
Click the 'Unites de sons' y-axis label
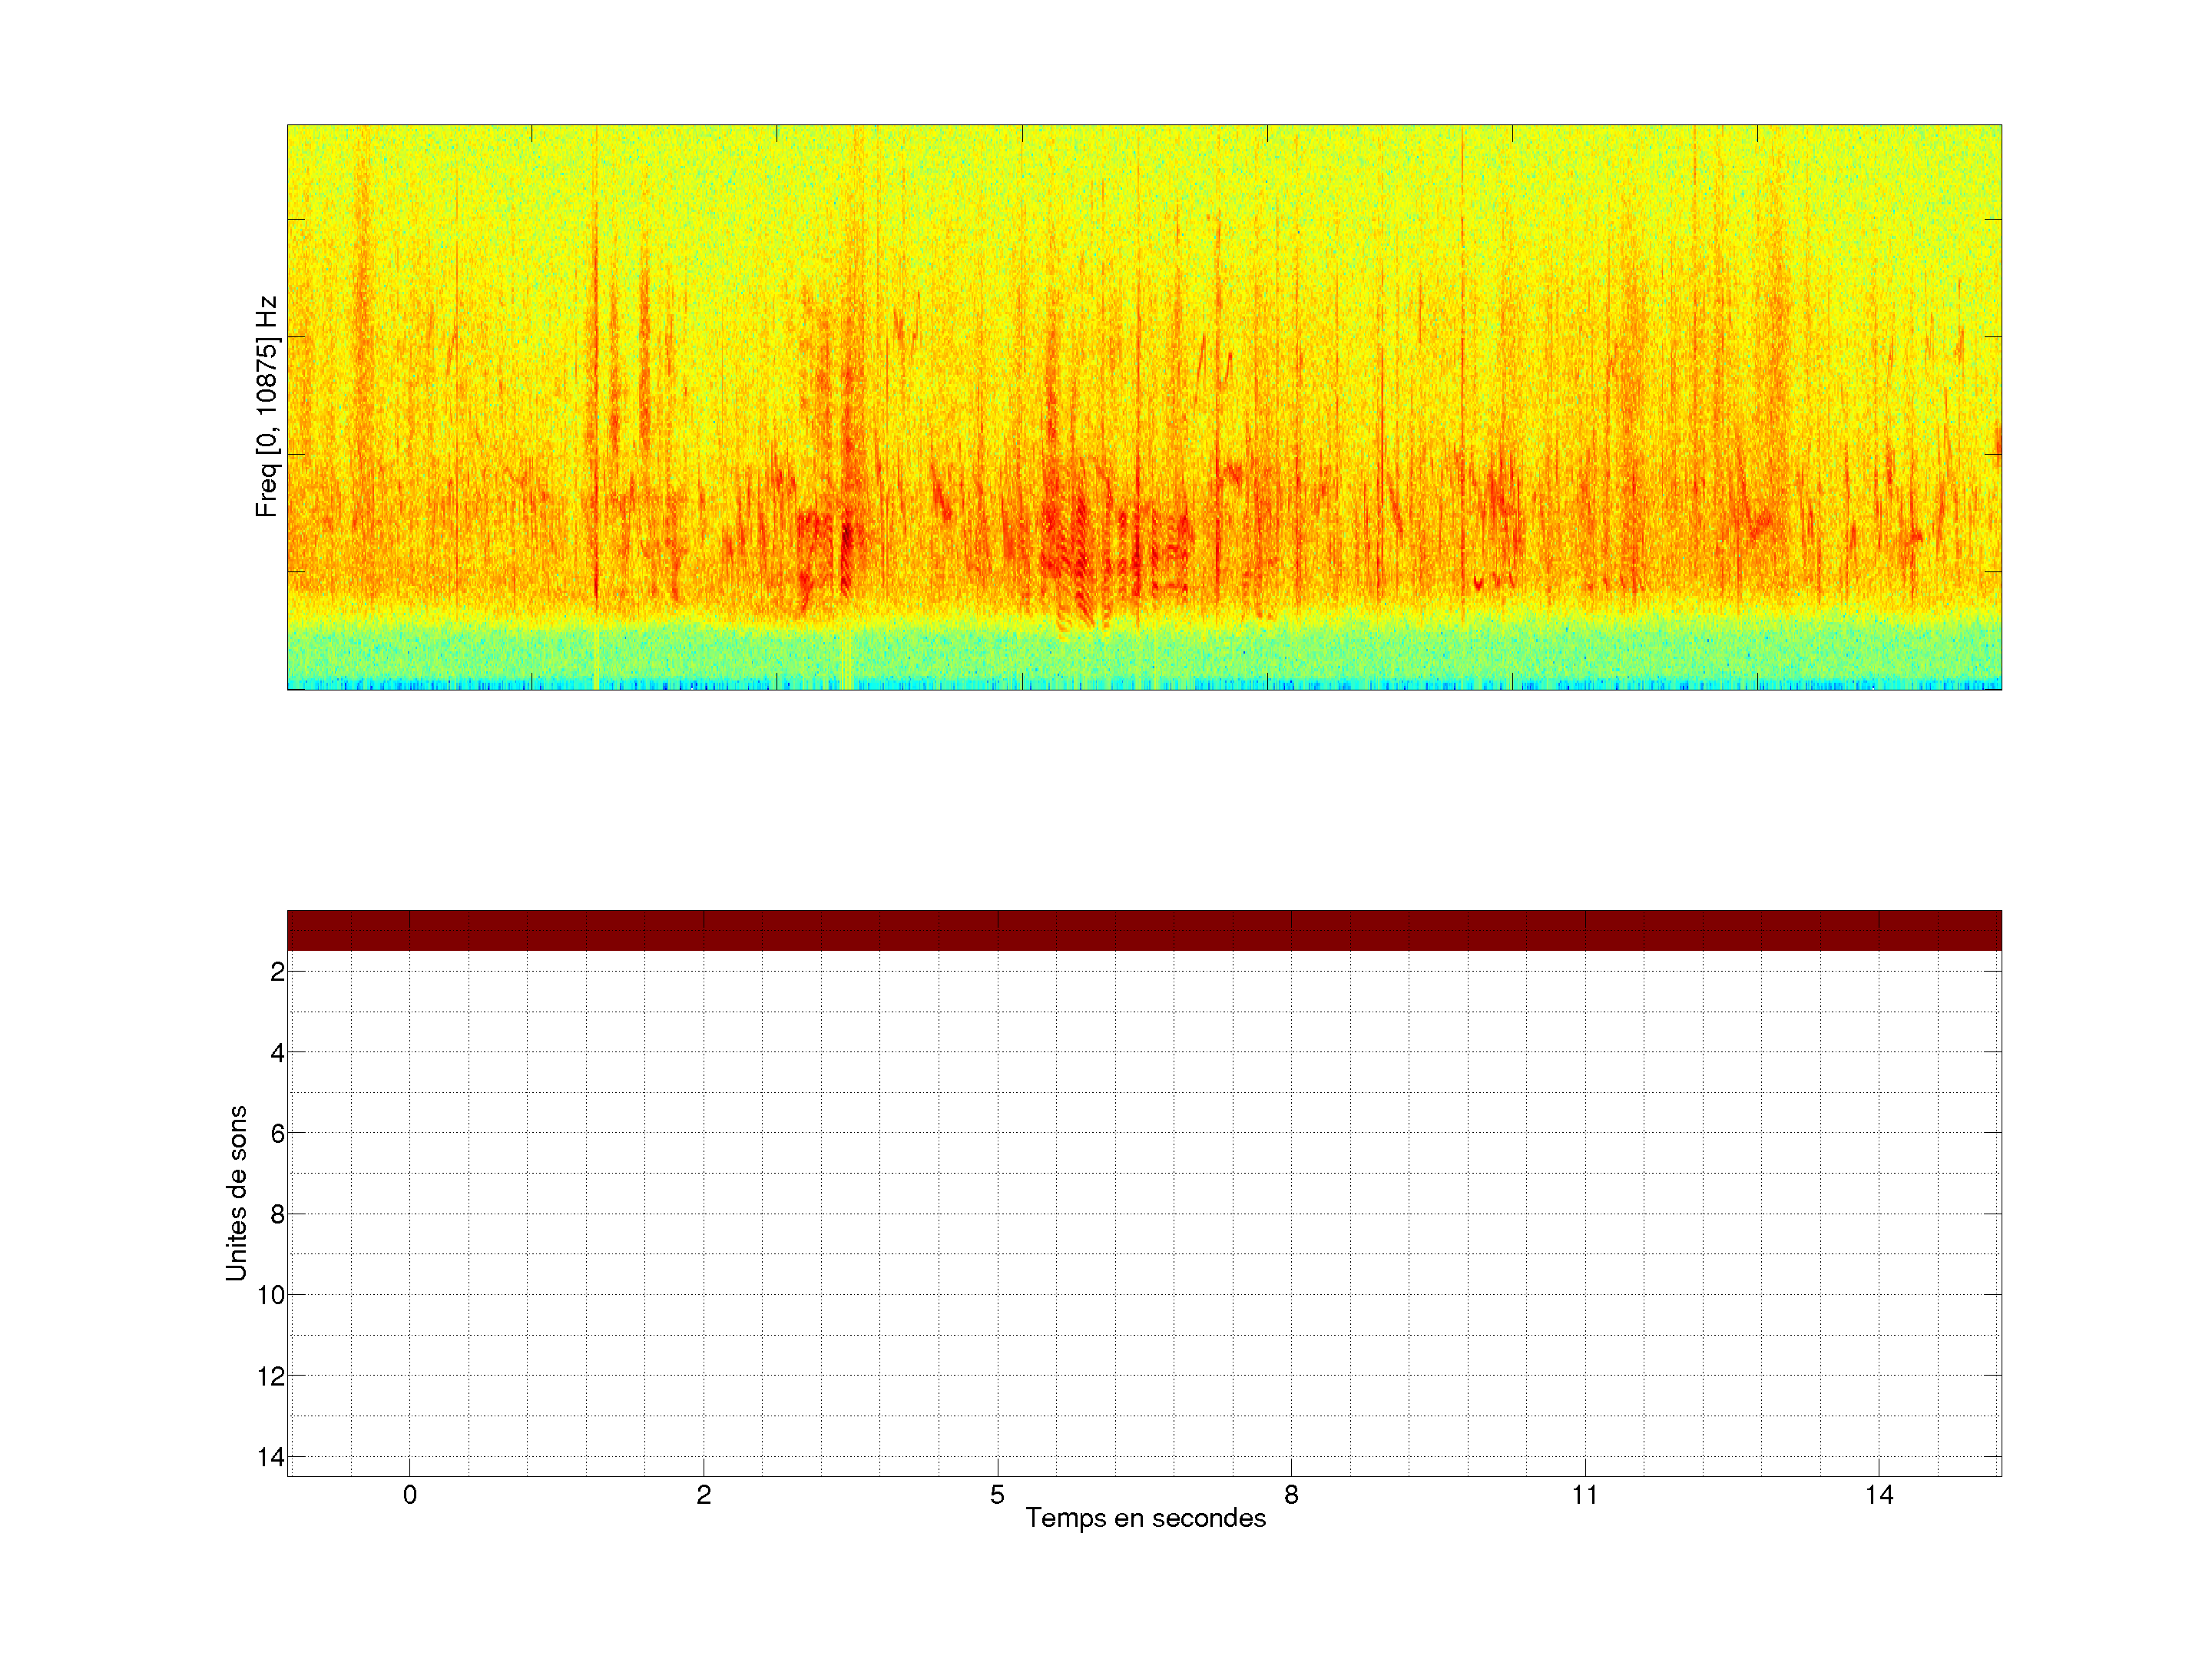[x=236, y=1193]
